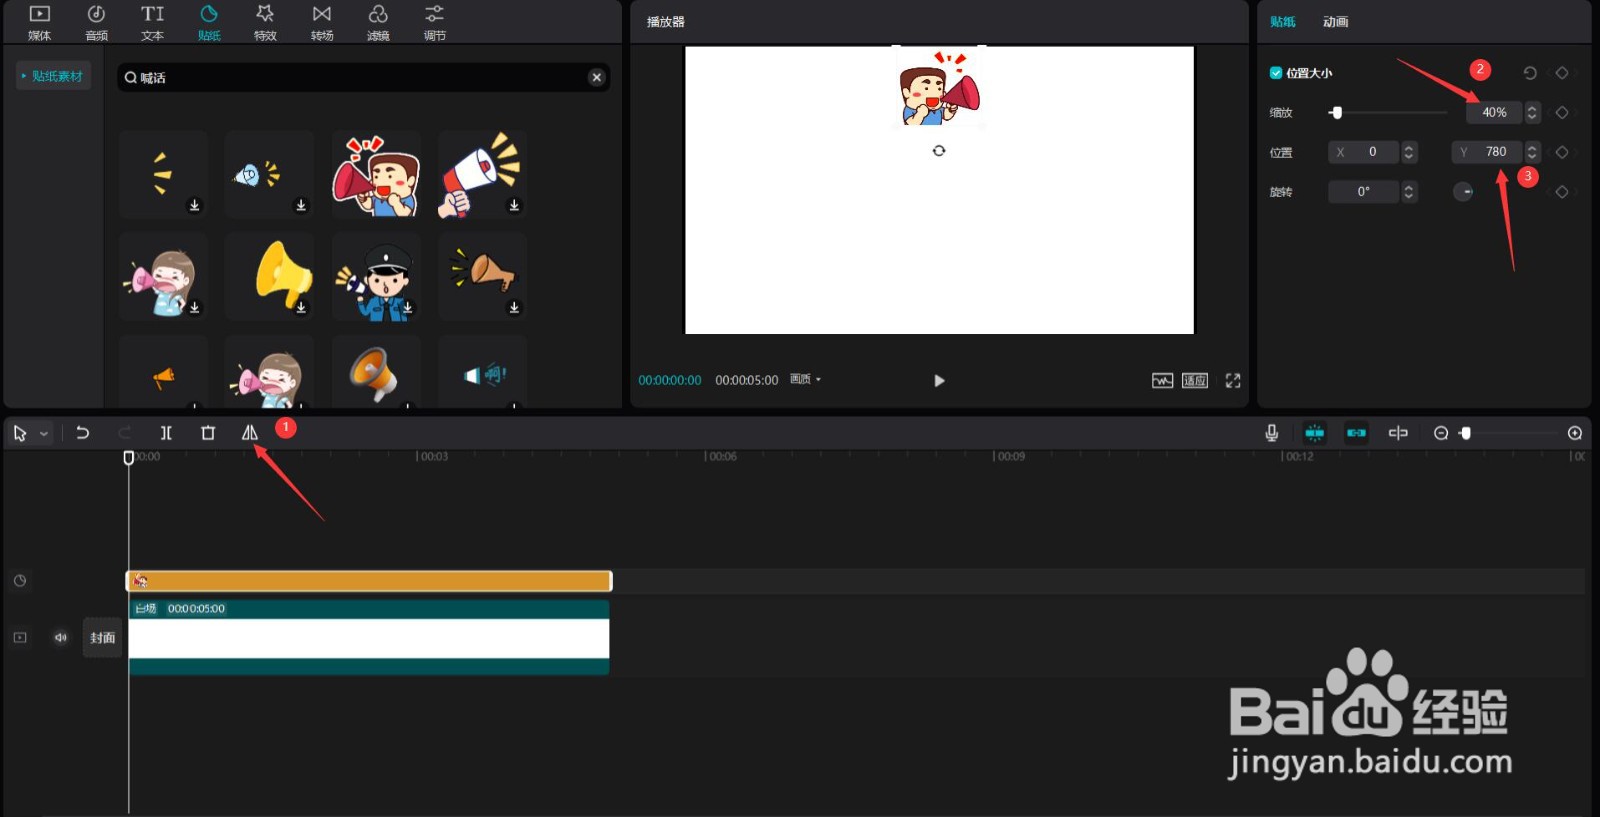Image resolution: width=1600 pixels, height=817 pixels.
Task: Add keyframe for 缩放 scale
Action: click(1562, 112)
